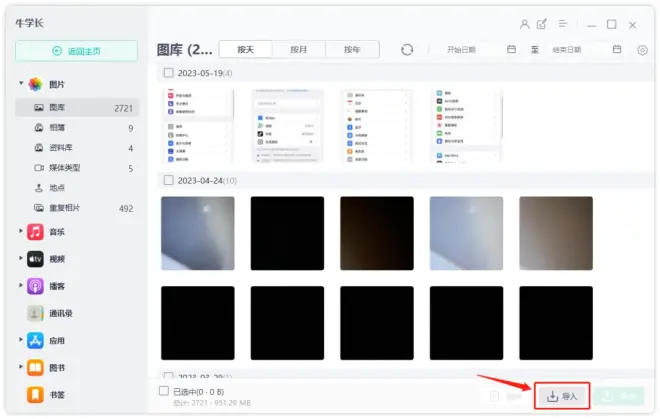Expand the 音乐 category arrow
The height and width of the screenshot is (419, 660).
tap(21, 231)
